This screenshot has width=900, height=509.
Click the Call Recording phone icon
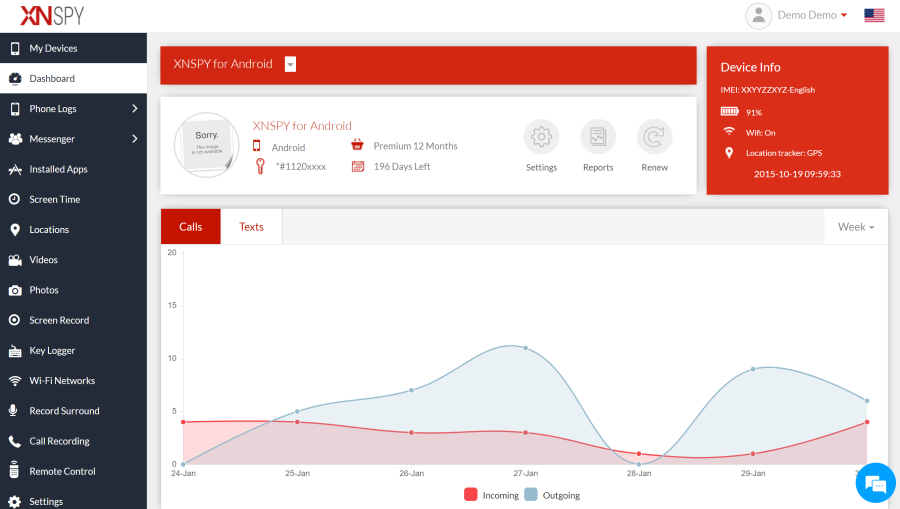point(15,441)
